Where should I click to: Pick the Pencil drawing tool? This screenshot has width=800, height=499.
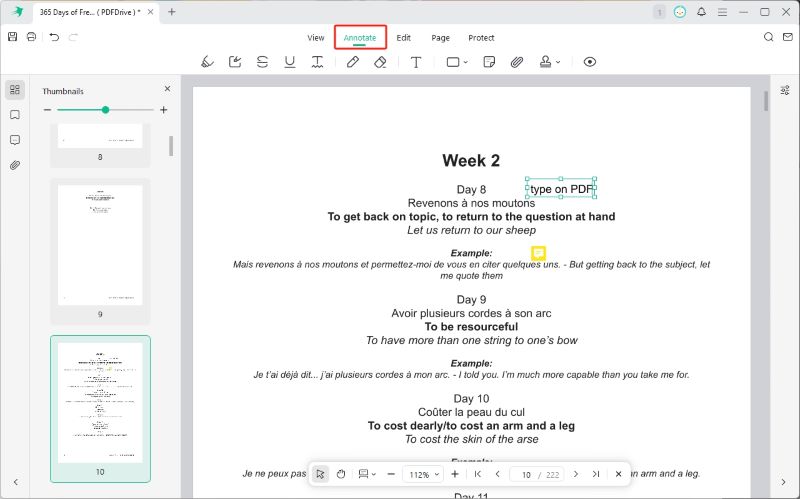352,62
